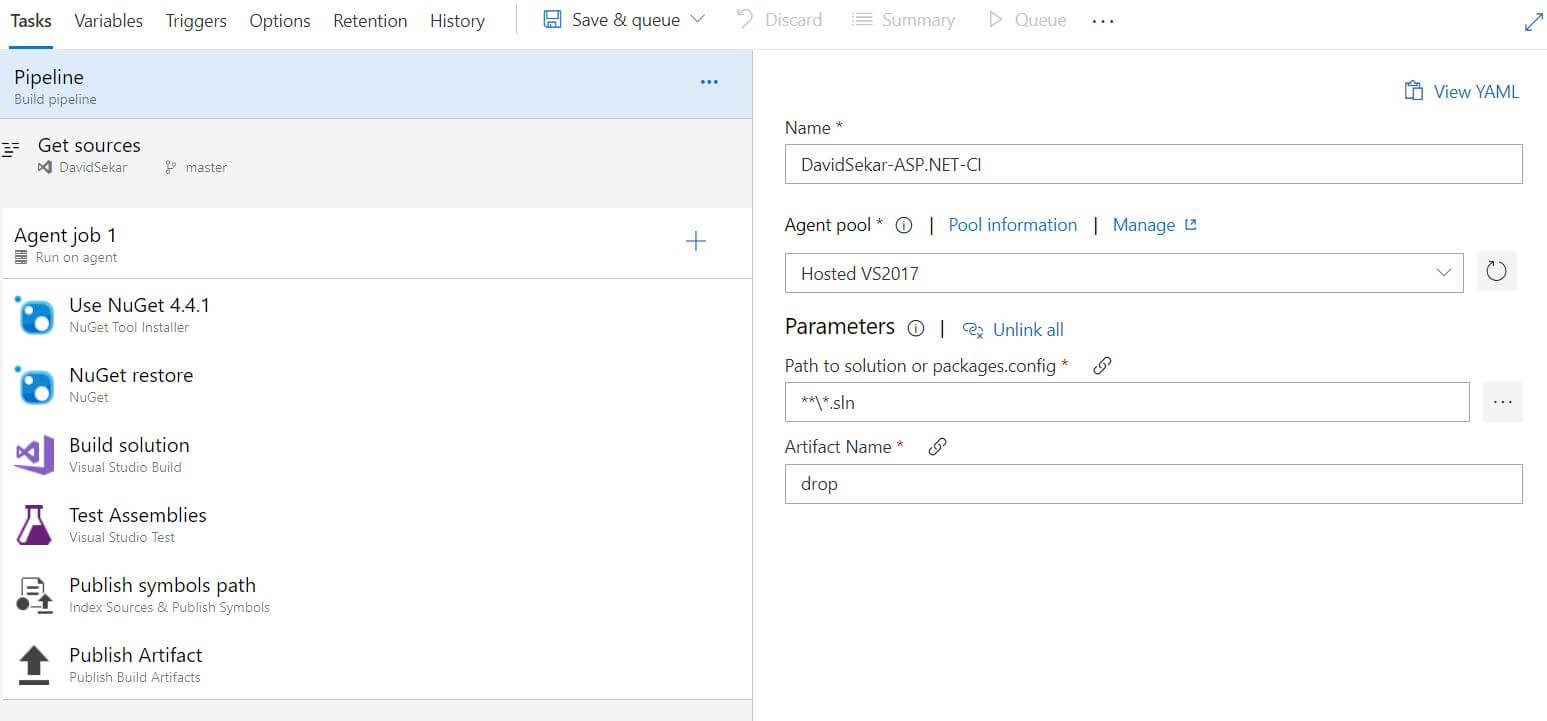The width and height of the screenshot is (1547, 721).
Task: Open the Hosted VS2017 agent pool dropdown
Action: [x=1124, y=273]
